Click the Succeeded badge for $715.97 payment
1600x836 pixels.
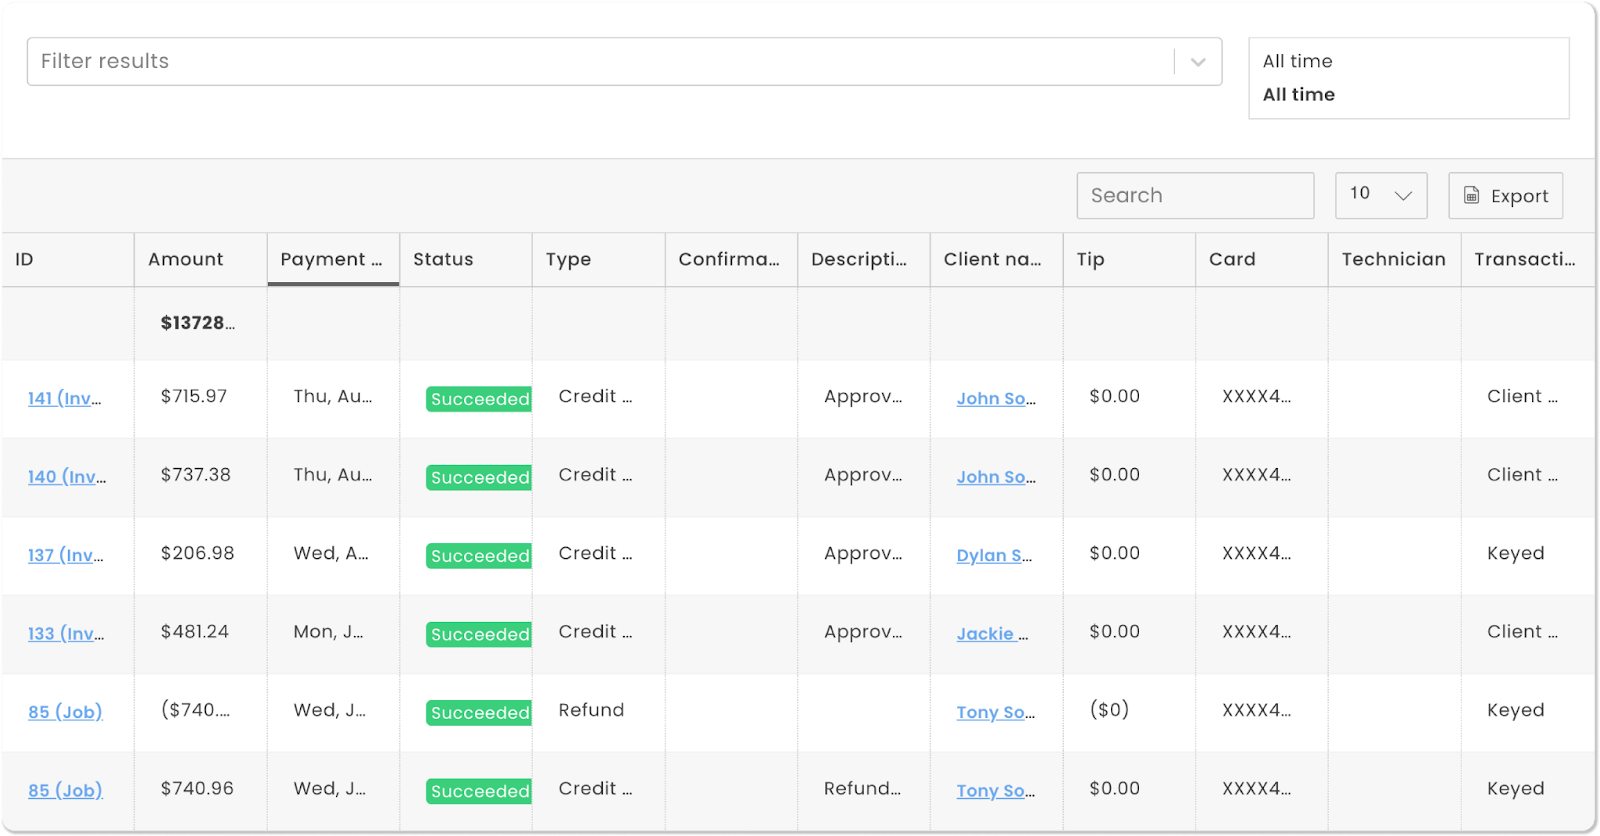click(479, 399)
